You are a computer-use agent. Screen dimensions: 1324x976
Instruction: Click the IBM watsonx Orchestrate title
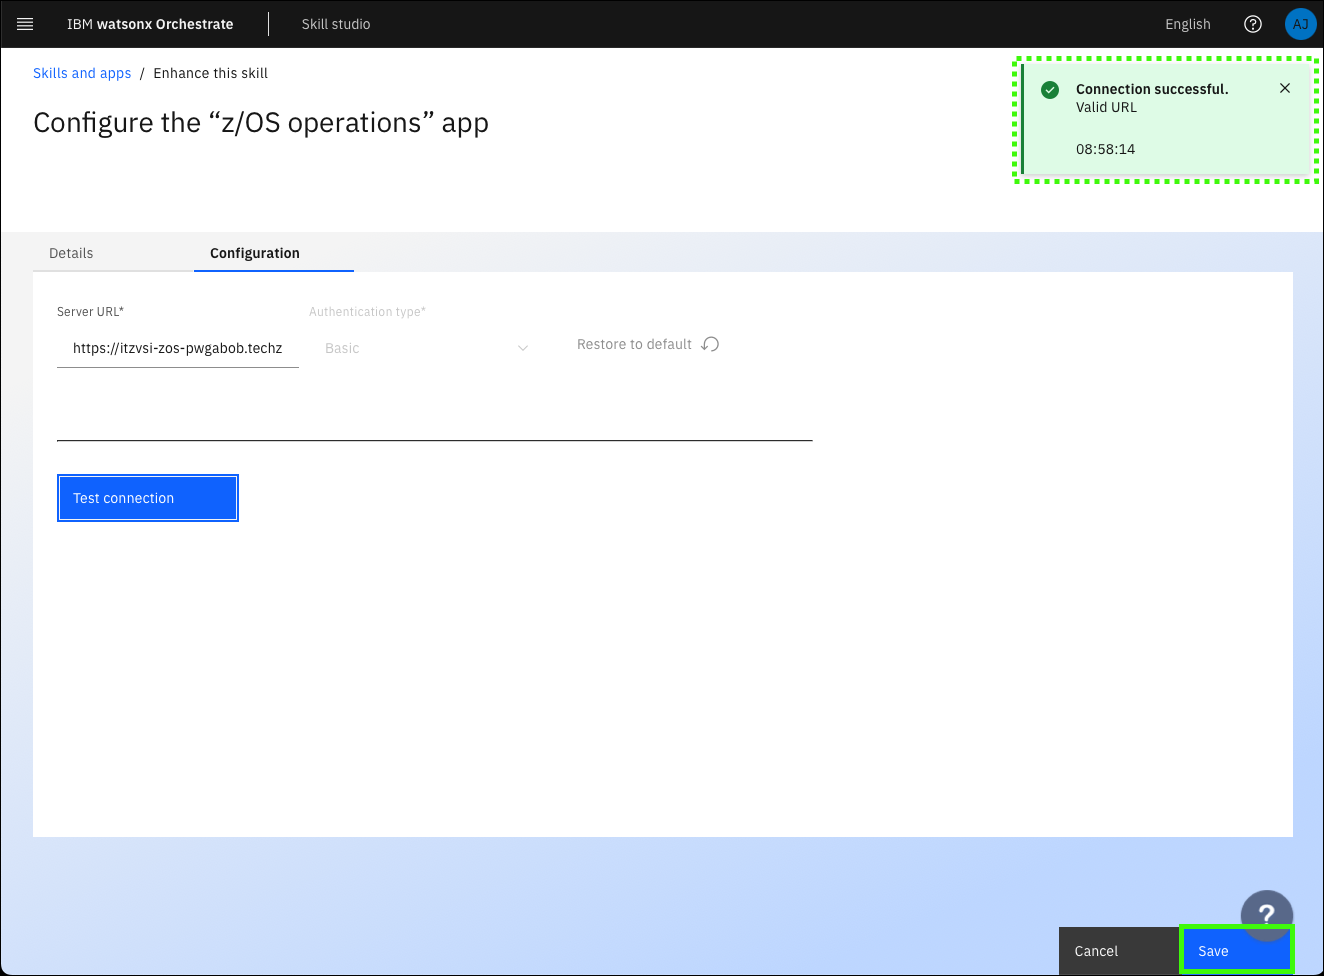(x=150, y=24)
